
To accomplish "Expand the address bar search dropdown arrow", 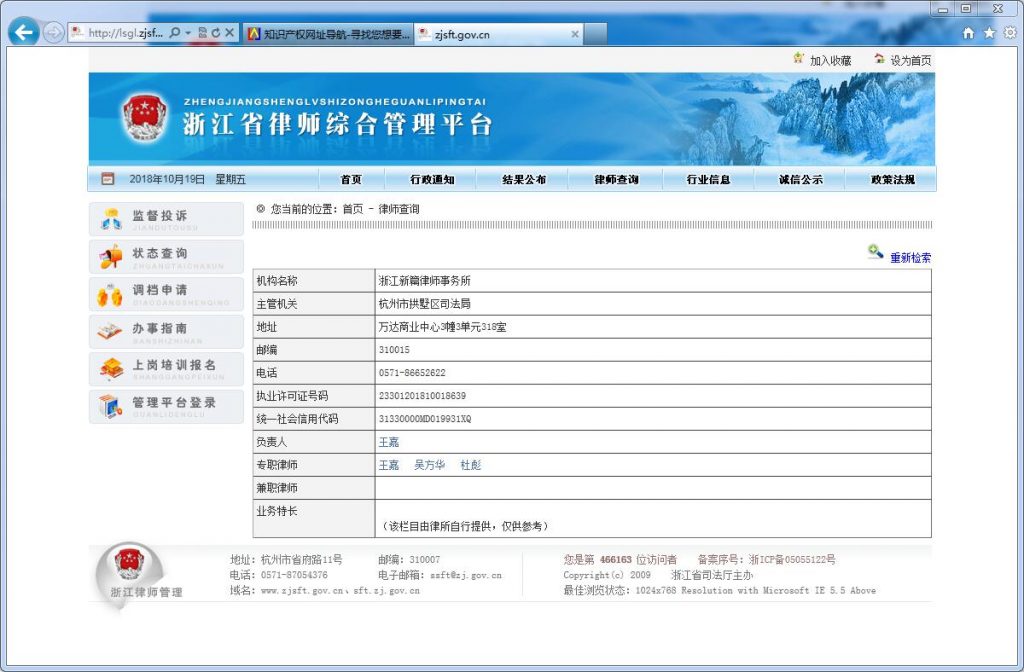I will tap(188, 33).
